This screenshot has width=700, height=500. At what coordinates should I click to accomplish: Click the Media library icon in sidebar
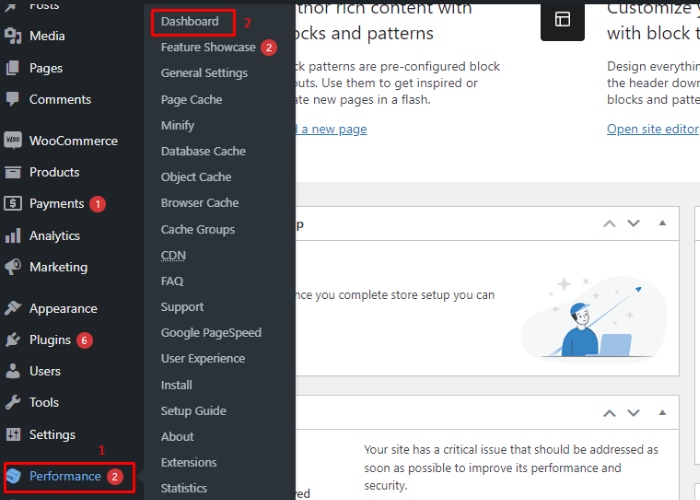[13, 36]
